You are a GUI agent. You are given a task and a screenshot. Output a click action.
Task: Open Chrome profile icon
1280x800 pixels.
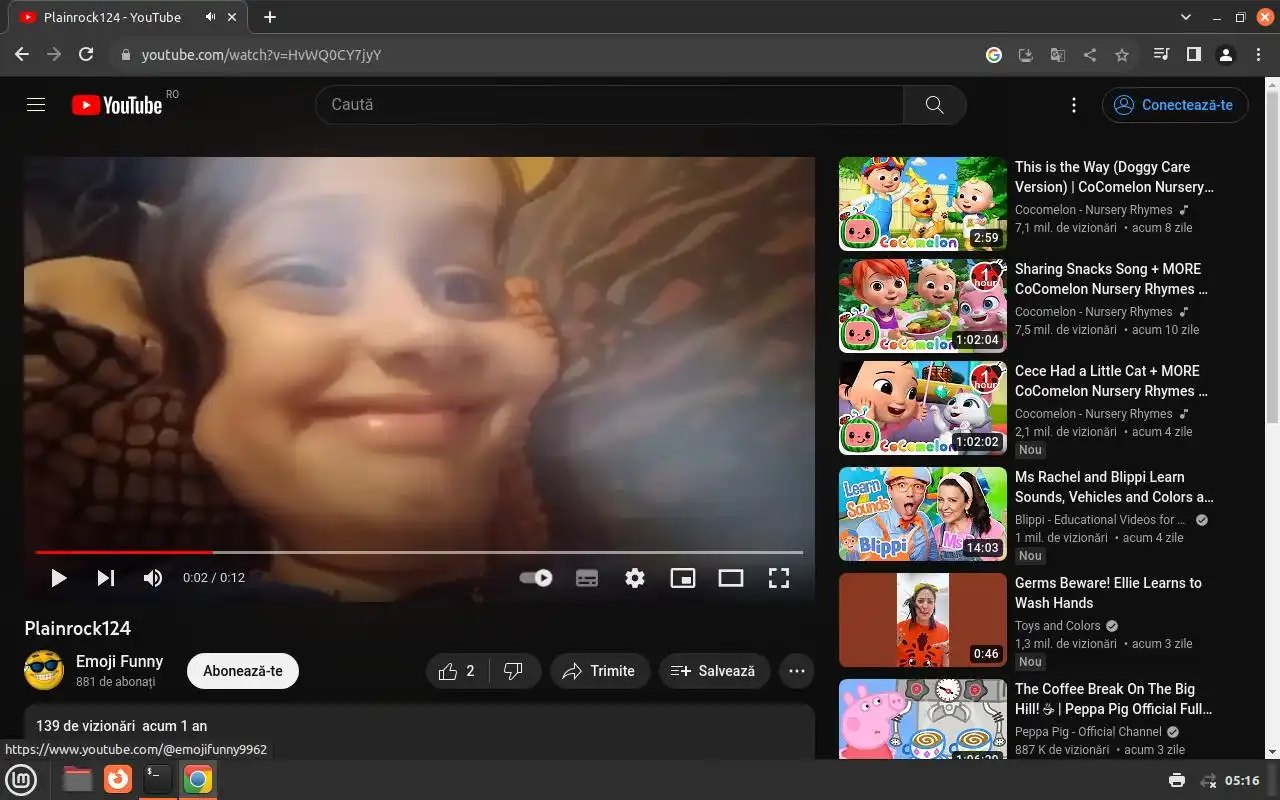1226,55
